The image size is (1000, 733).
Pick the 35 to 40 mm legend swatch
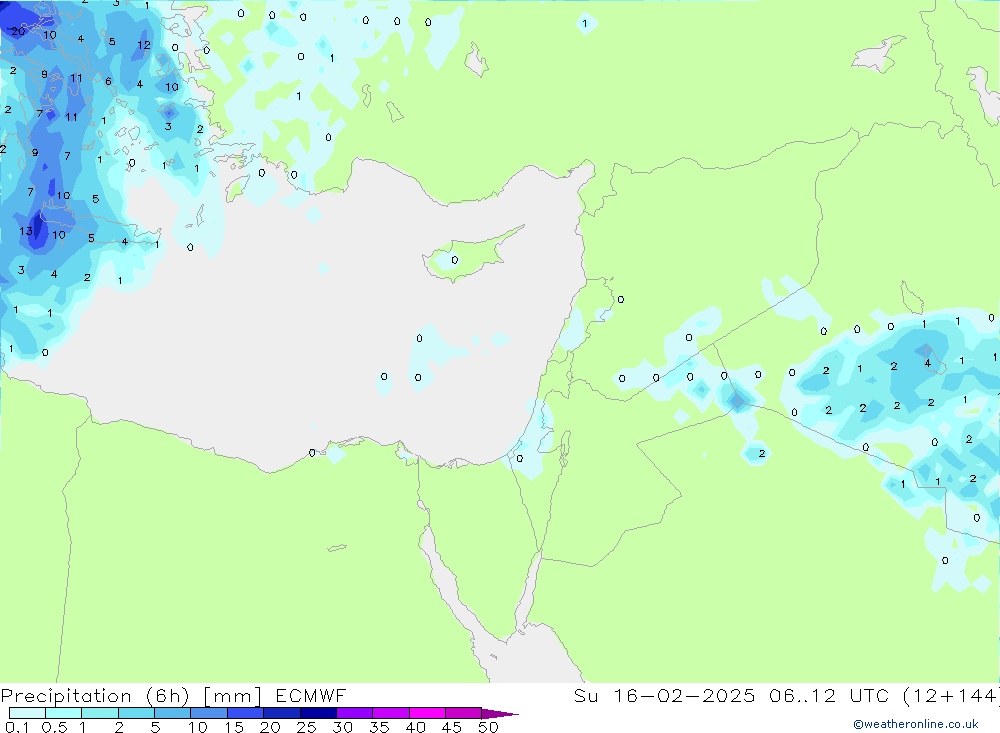coord(391,713)
